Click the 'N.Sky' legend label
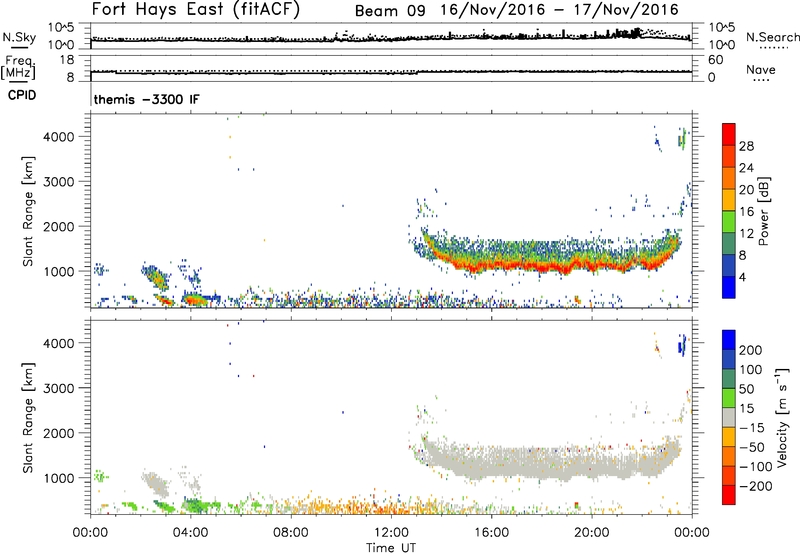 [x=19, y=37]
